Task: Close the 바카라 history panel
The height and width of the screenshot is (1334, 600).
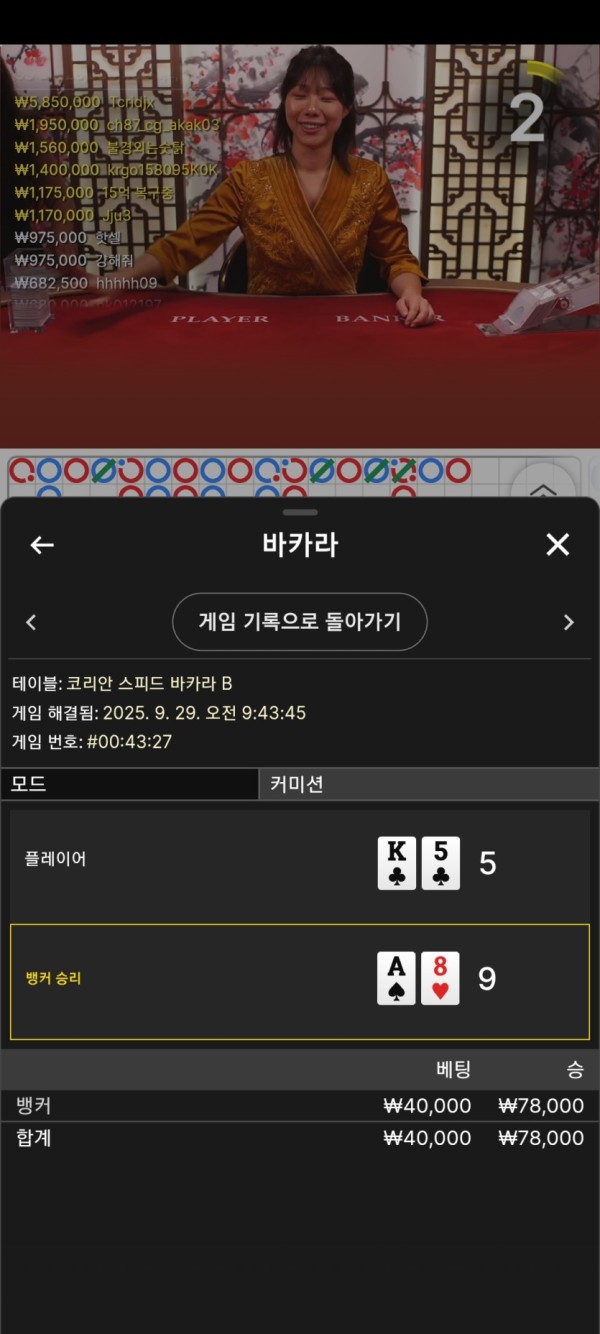Action: (x=557, y=544)
